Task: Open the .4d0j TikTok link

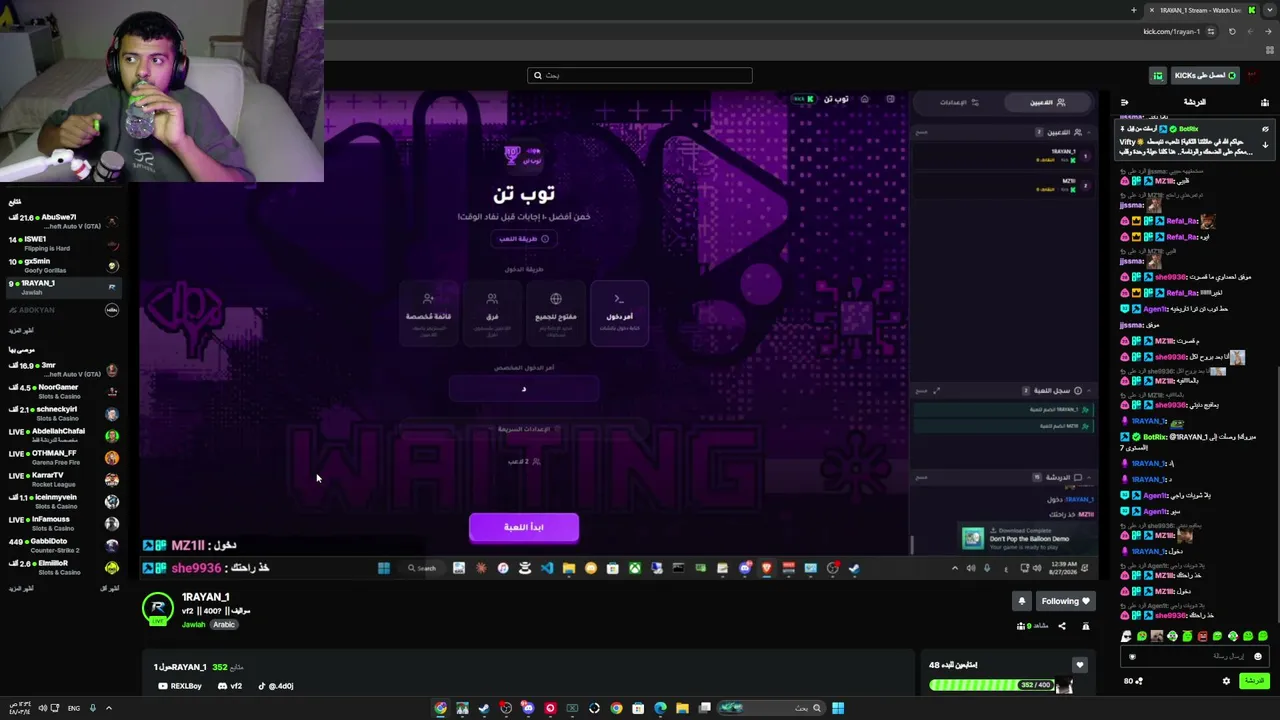Action: [275, 686]
